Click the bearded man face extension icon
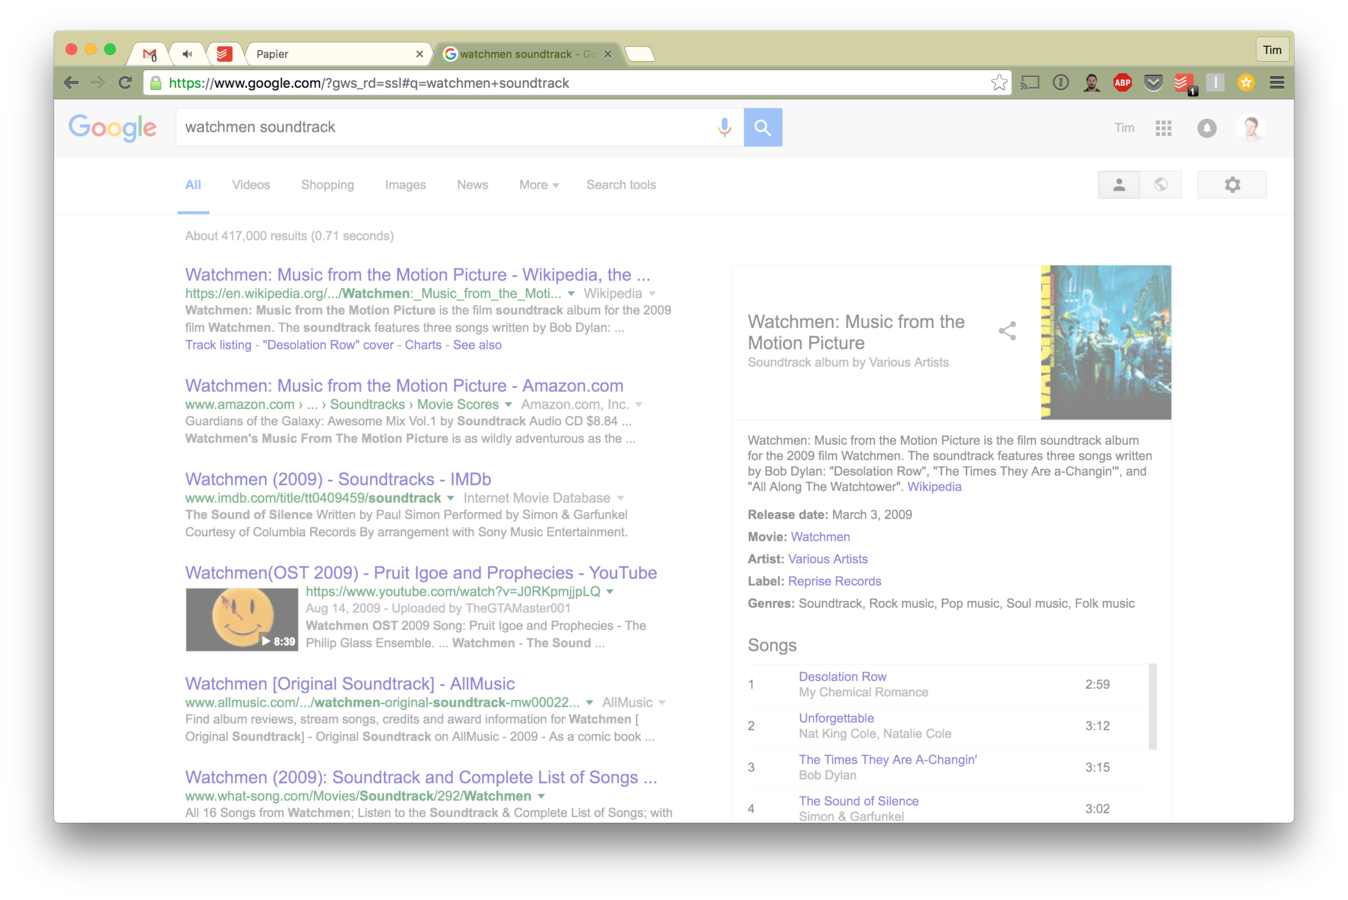Image resolution: width=1348 pixels, height=900 pixels. coord(1092,83)
